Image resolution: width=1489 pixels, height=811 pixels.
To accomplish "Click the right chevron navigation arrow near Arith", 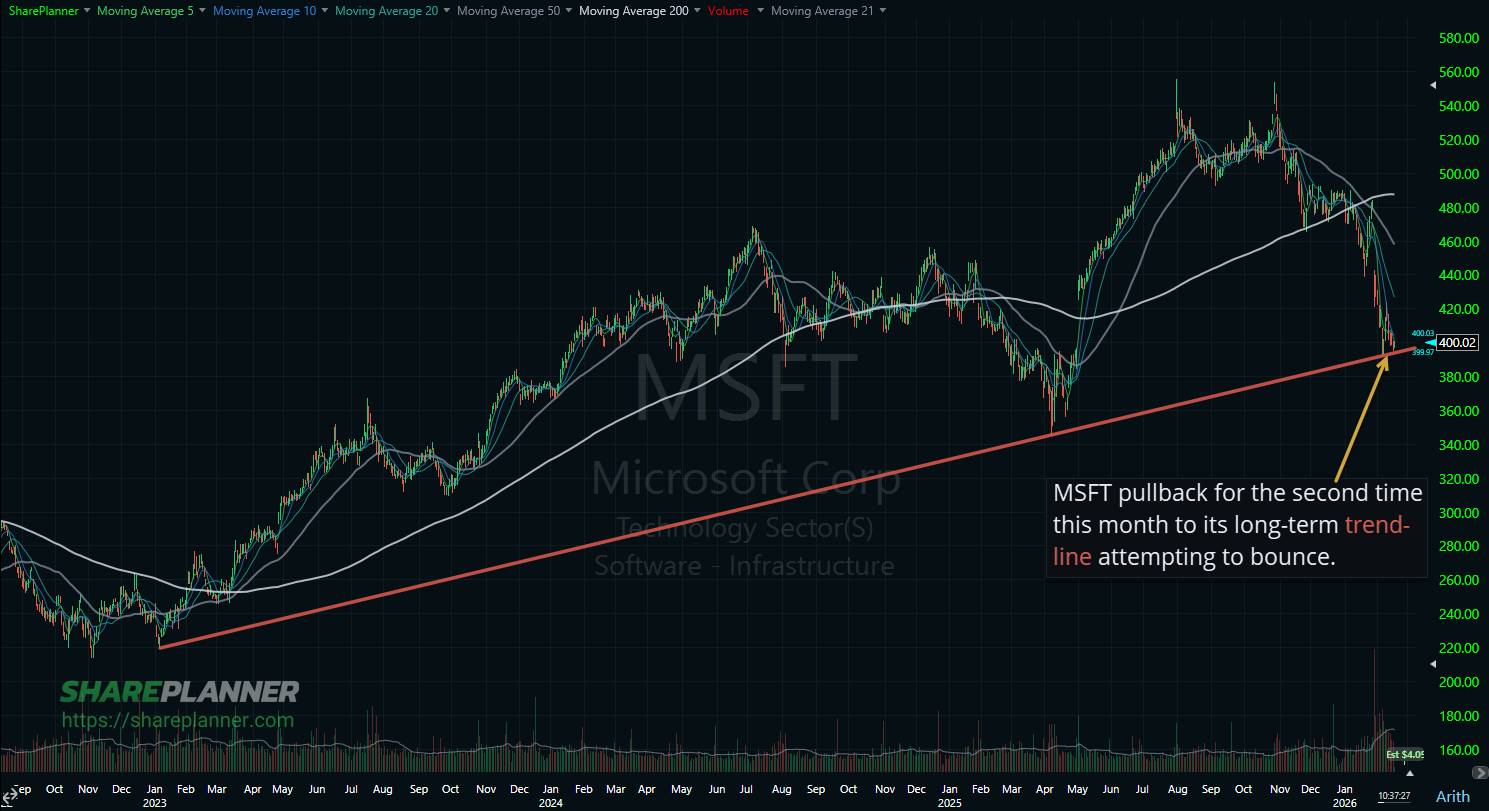I will (x=1479, y=773).
